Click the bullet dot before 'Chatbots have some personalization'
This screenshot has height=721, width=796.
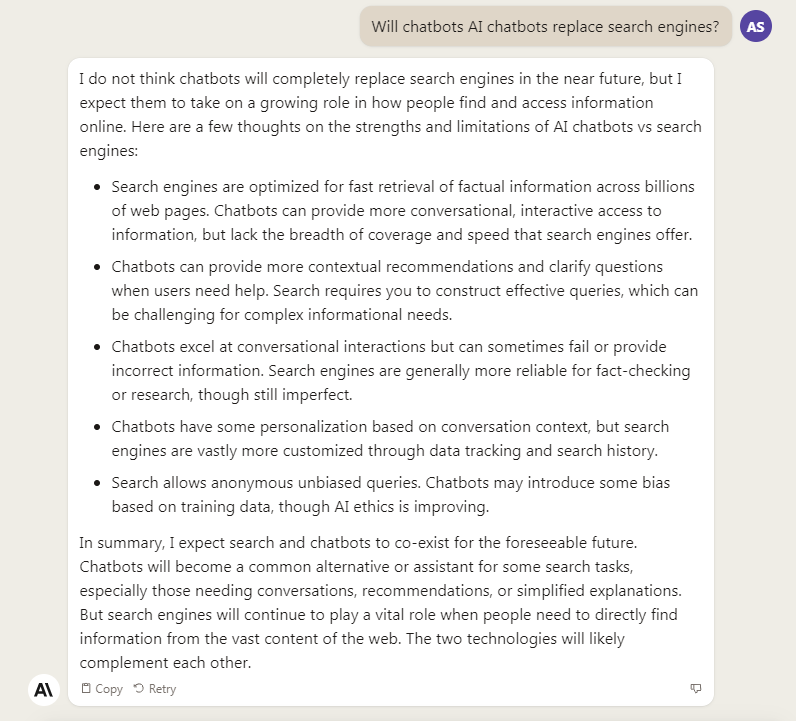point(97,427)
